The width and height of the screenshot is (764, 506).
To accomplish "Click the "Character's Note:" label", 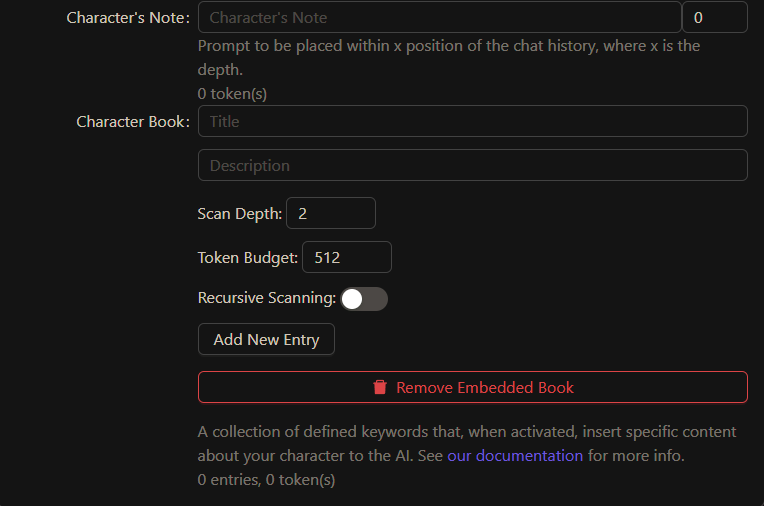I will pyautogui.click(x=128, y=18).
